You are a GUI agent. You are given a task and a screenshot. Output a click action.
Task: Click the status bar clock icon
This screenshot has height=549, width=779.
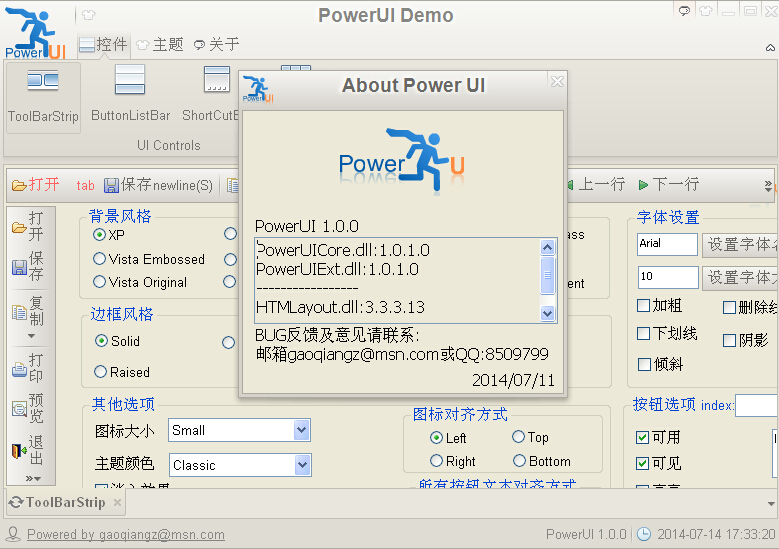(644, 534)
